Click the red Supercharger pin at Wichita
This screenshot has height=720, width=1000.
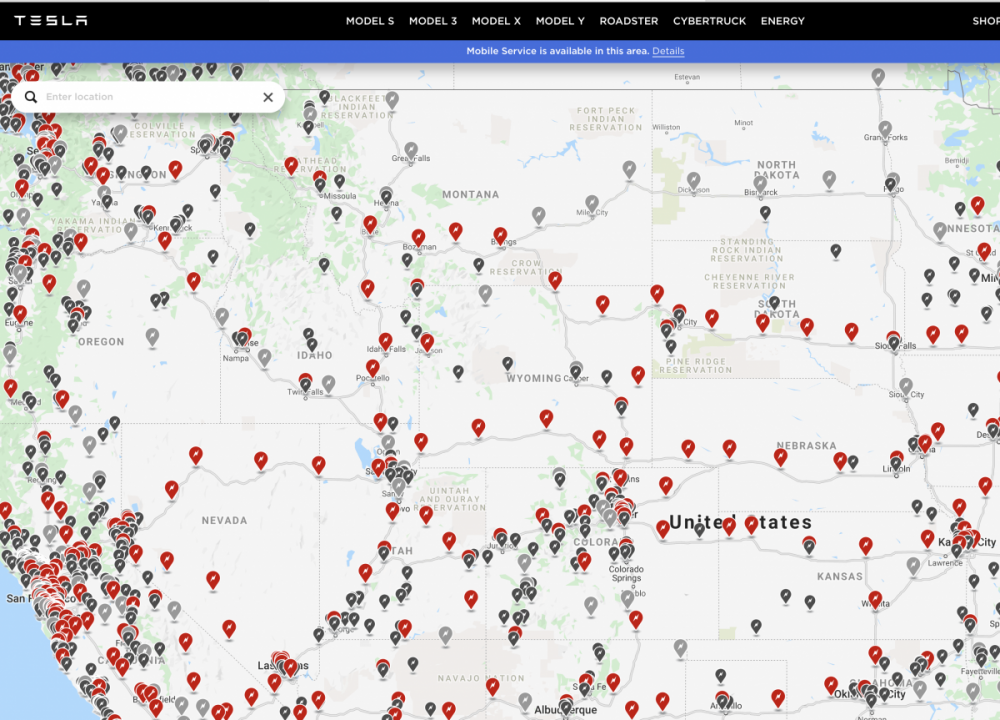tap(875, 599)
